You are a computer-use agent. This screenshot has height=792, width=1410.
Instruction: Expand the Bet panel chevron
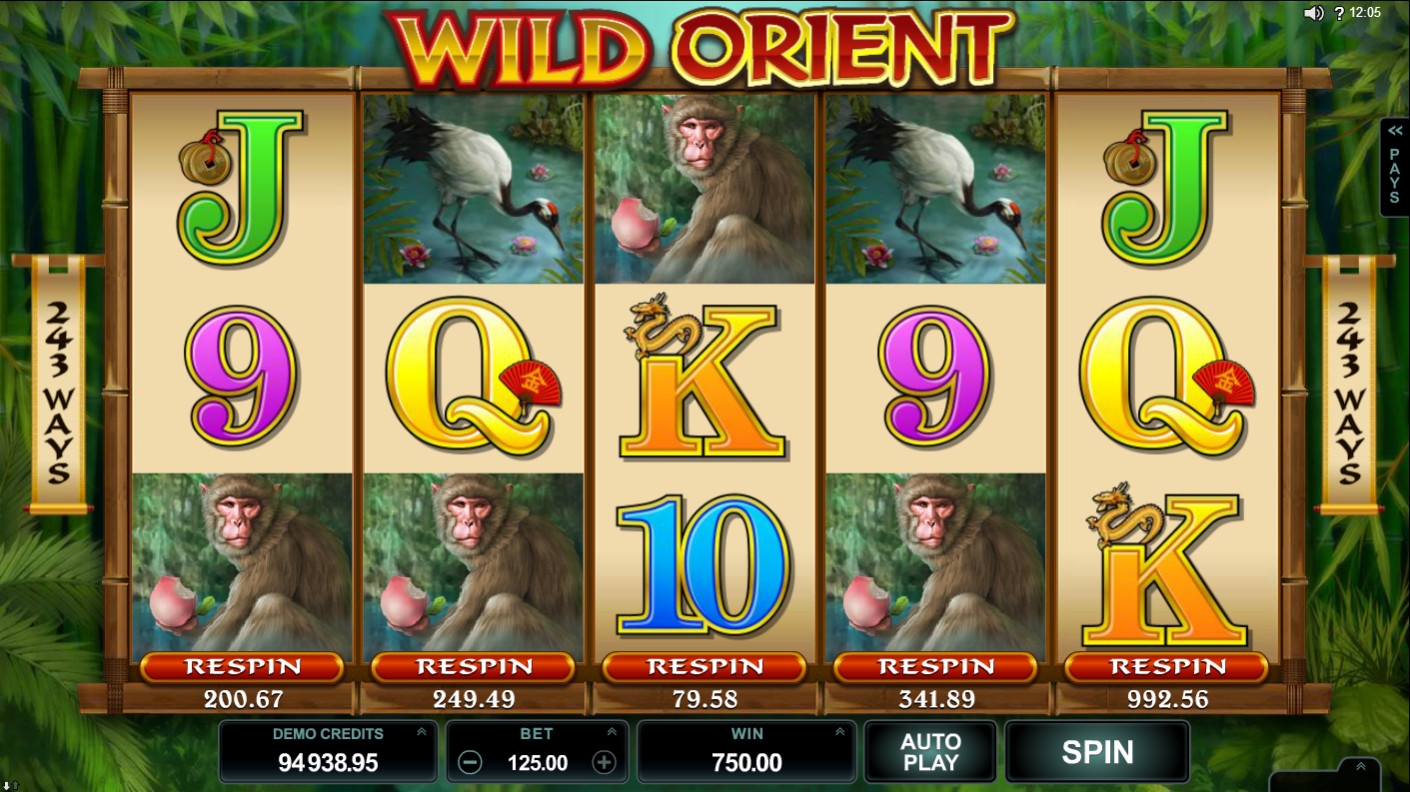tap(611, 733)
